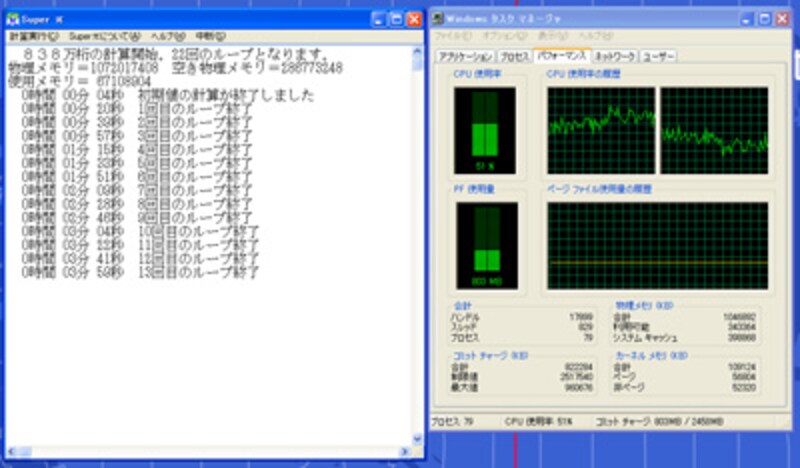Switch to the アプリケーション tab

(x=466, y=56)
